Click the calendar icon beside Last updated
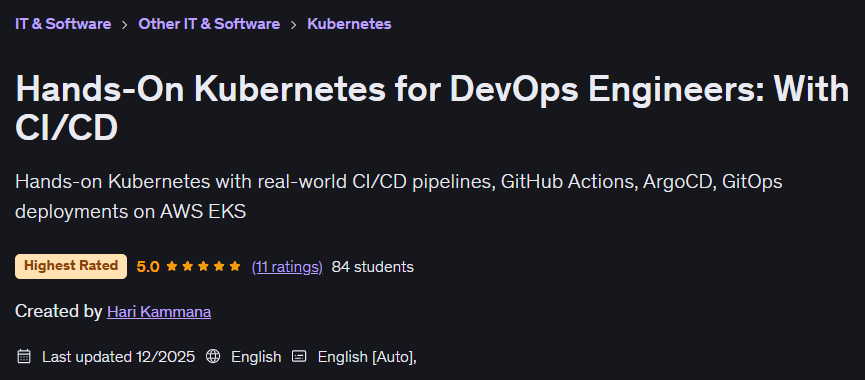 click(24, 356)
